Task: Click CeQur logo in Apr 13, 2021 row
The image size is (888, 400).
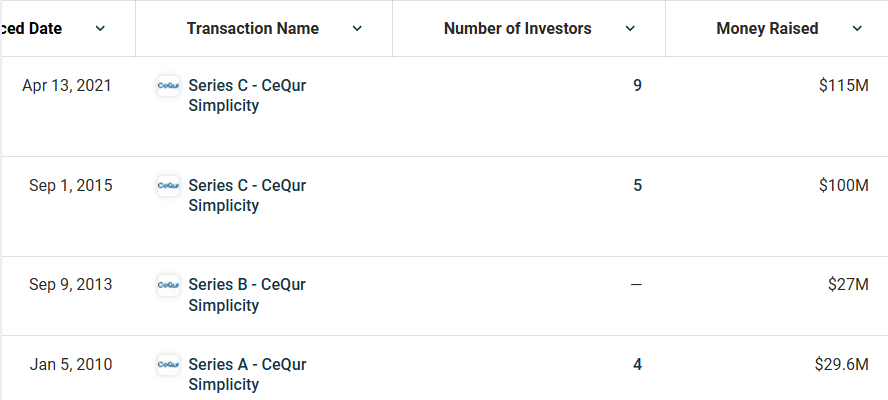Action: click(168, 86)
